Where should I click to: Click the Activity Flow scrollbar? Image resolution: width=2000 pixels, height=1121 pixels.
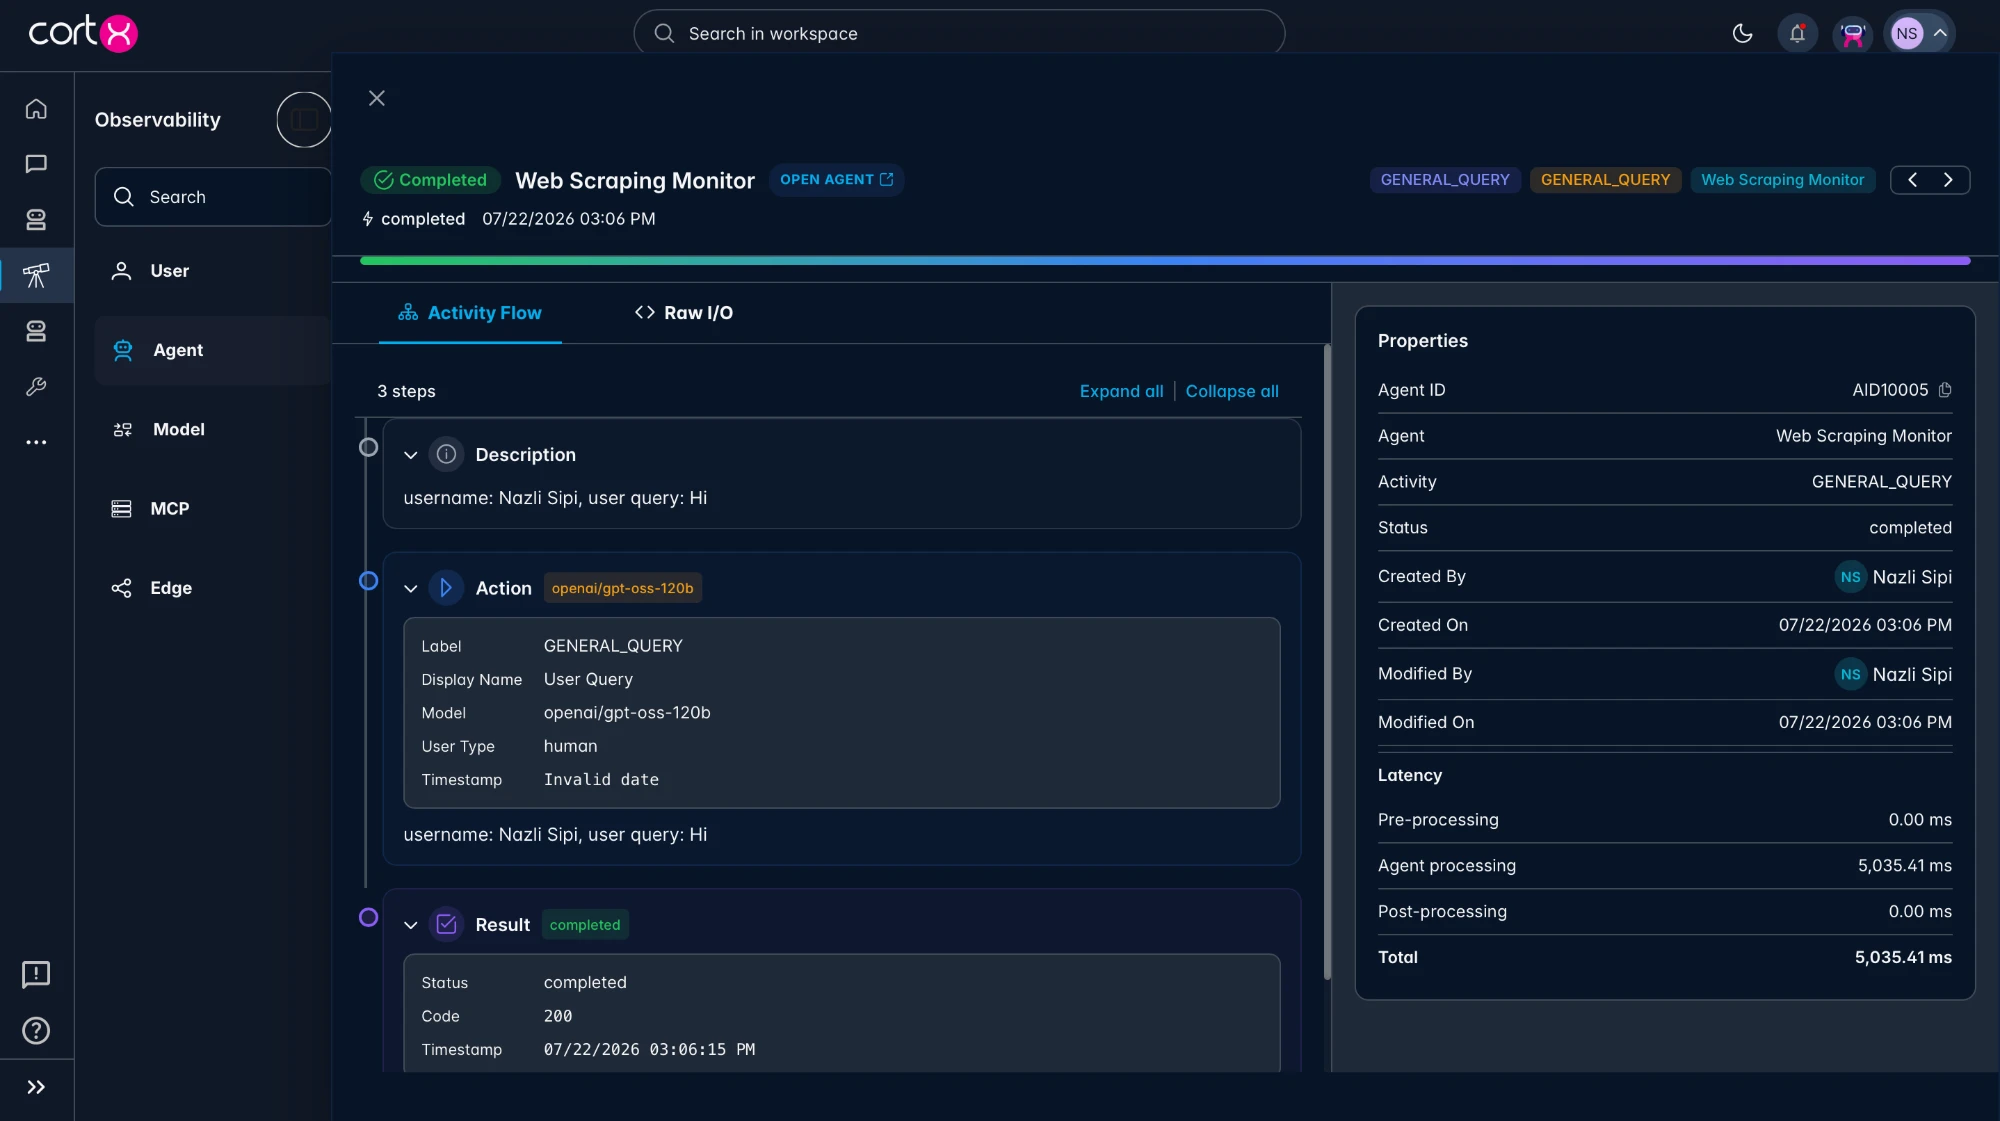[1327, 660]
